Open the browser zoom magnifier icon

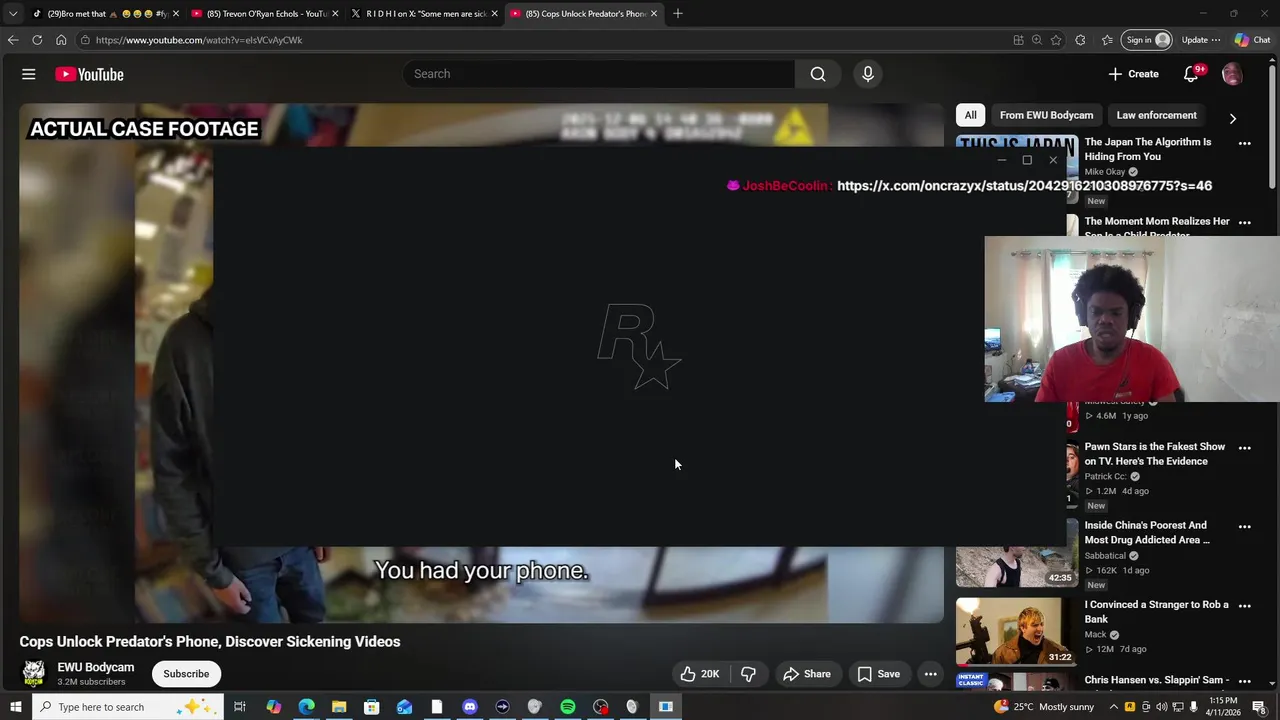(x=1037, y=40)
